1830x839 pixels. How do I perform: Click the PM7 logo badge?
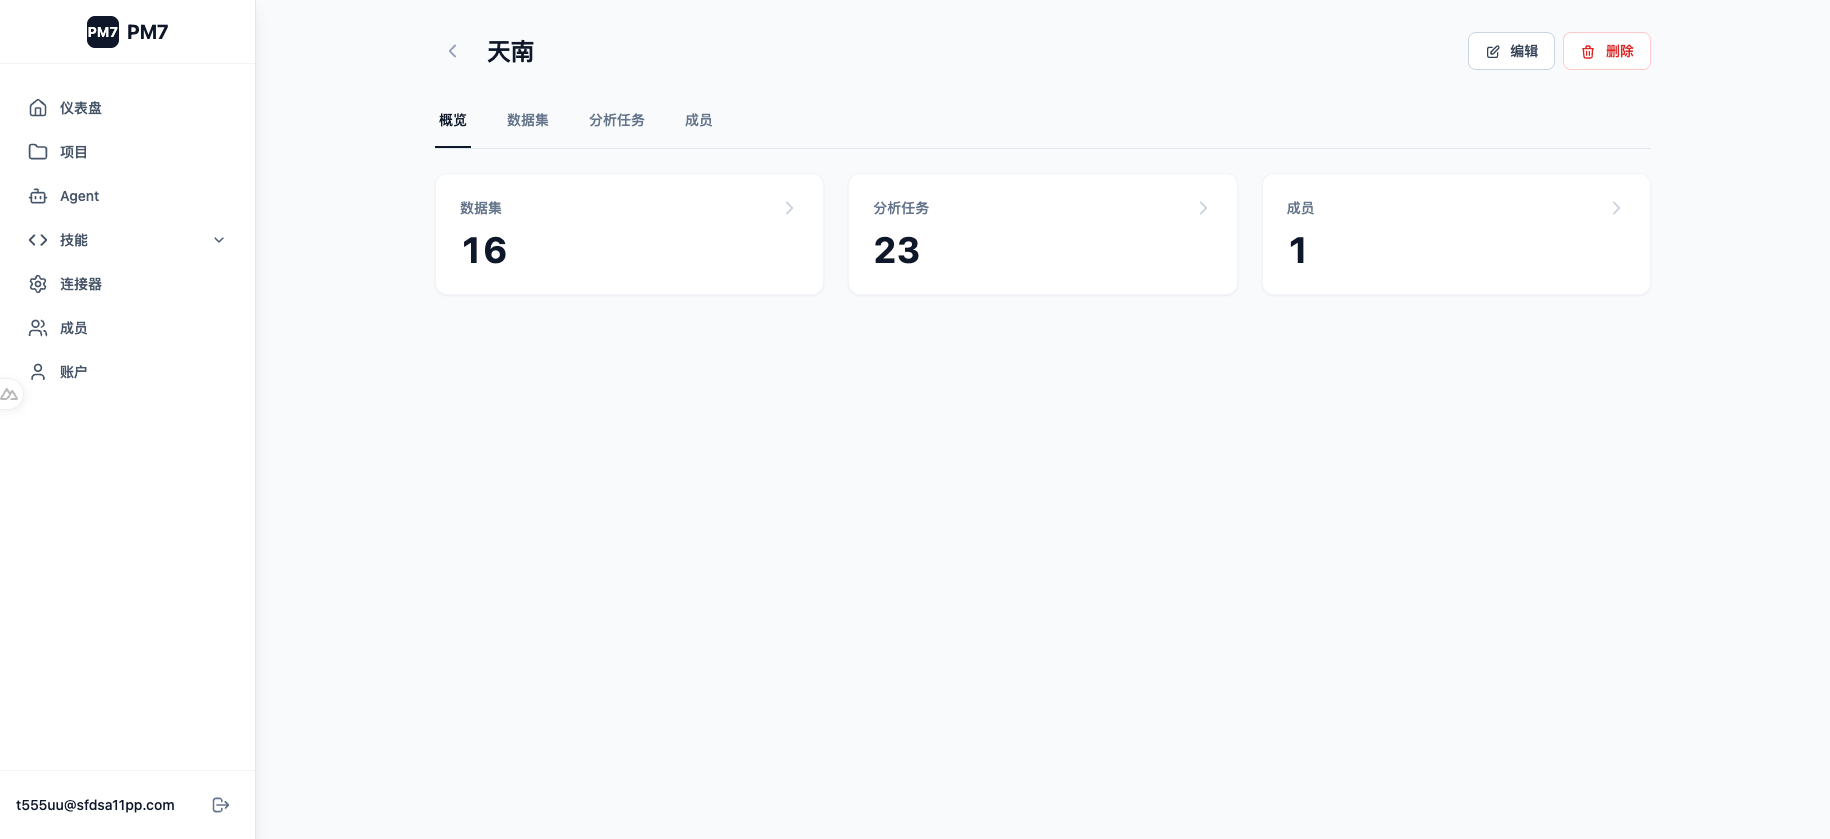tap(103, 32)
